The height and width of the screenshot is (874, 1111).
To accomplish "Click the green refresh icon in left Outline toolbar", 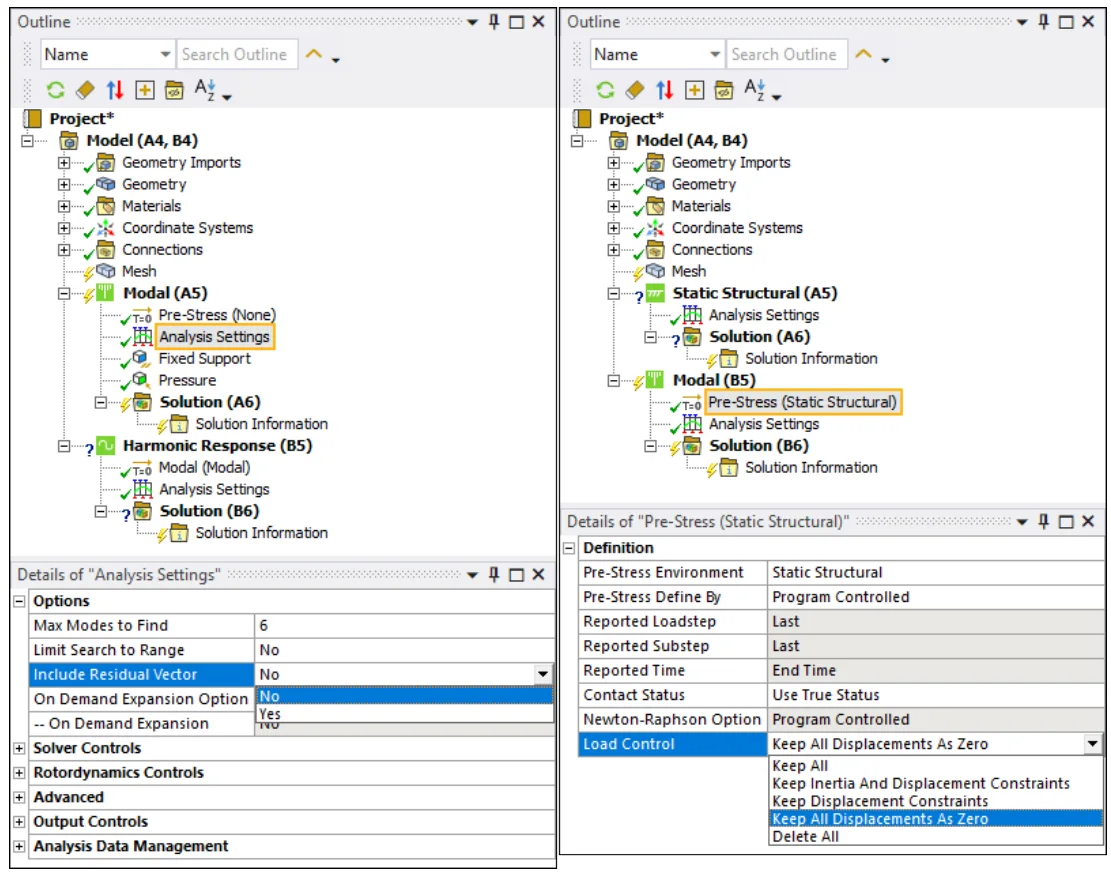I will (x=56, y=90).
